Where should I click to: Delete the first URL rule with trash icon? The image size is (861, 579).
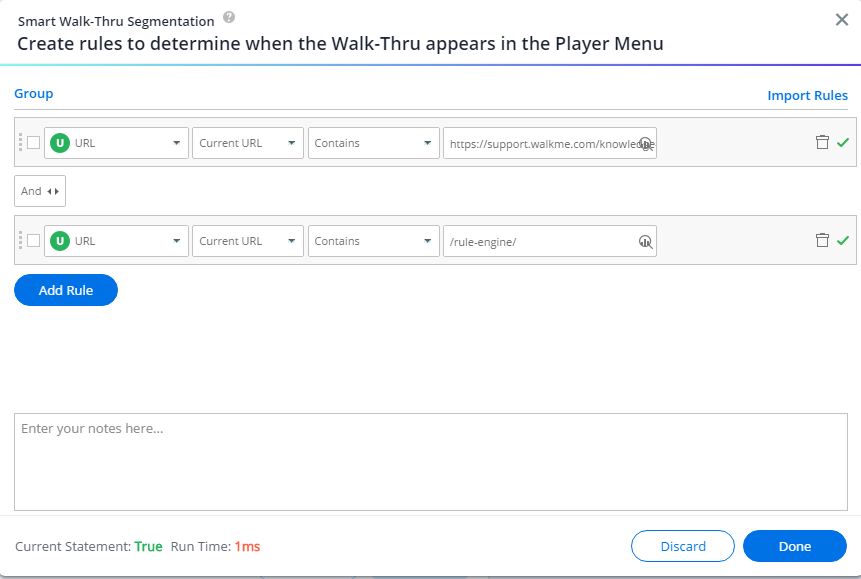(x=822, y=142)
